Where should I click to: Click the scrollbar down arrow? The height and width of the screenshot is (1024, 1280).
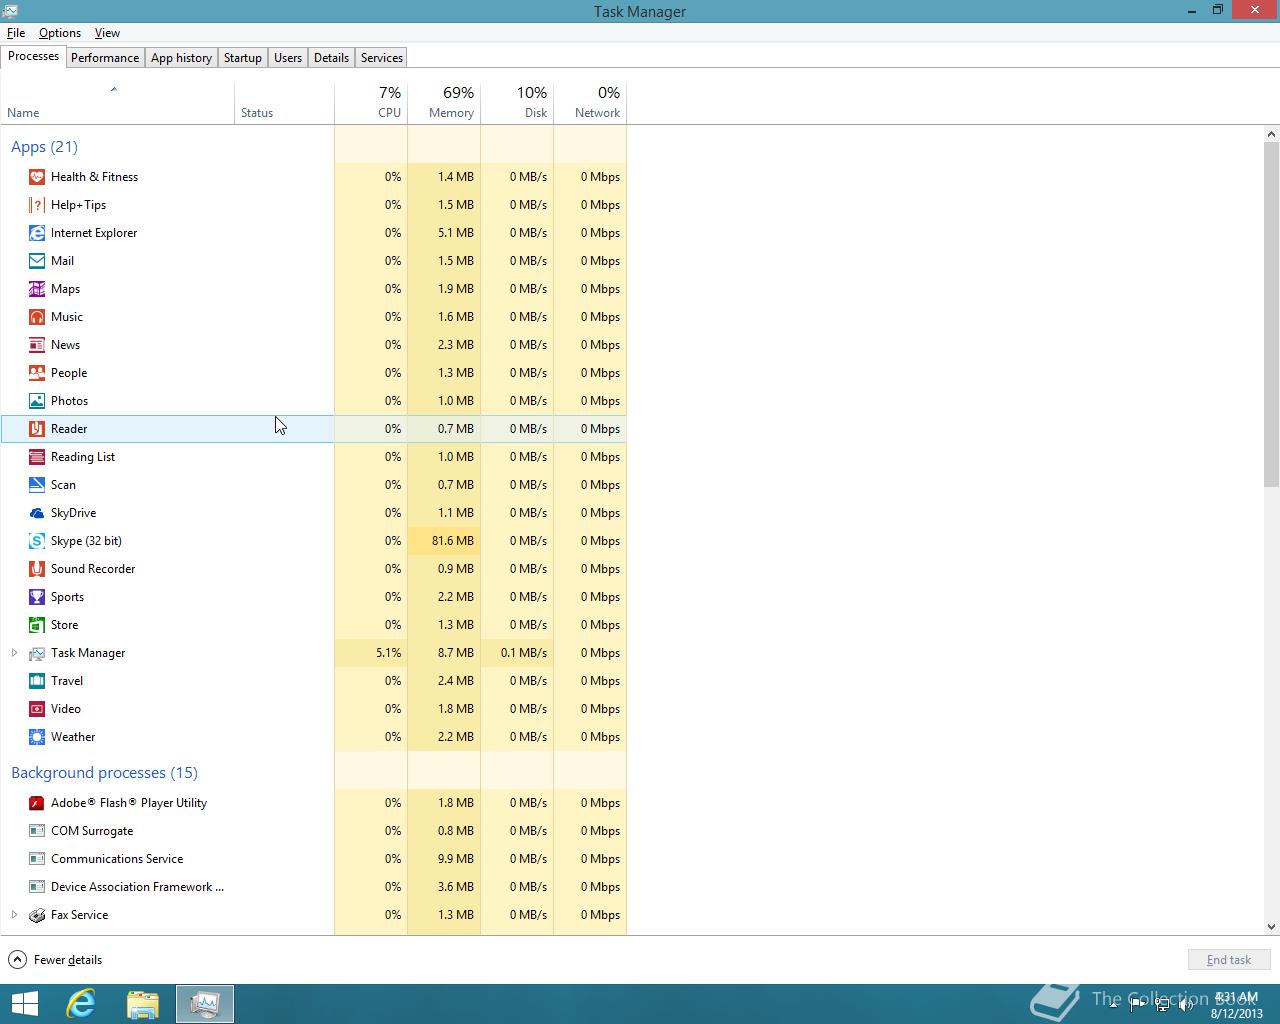coord(1272,927)
